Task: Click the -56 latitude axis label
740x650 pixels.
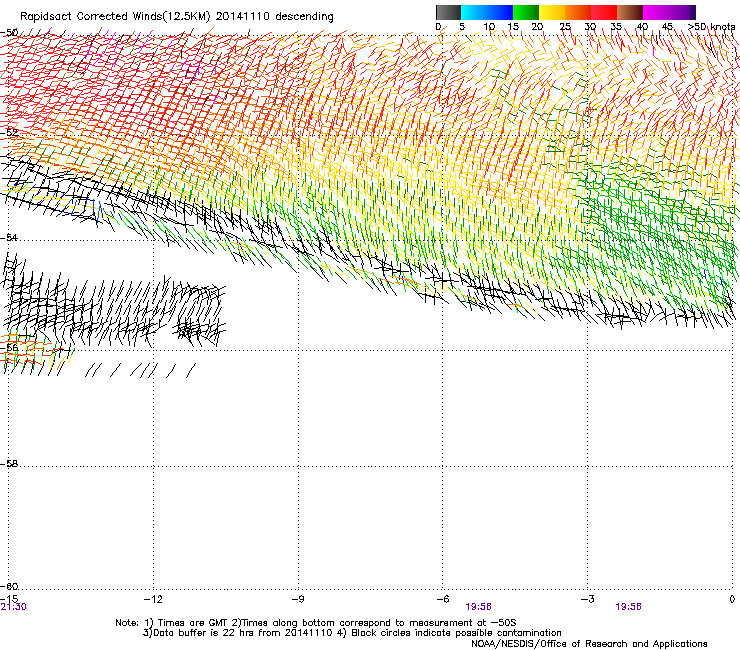Action: [x=9, y=347]
